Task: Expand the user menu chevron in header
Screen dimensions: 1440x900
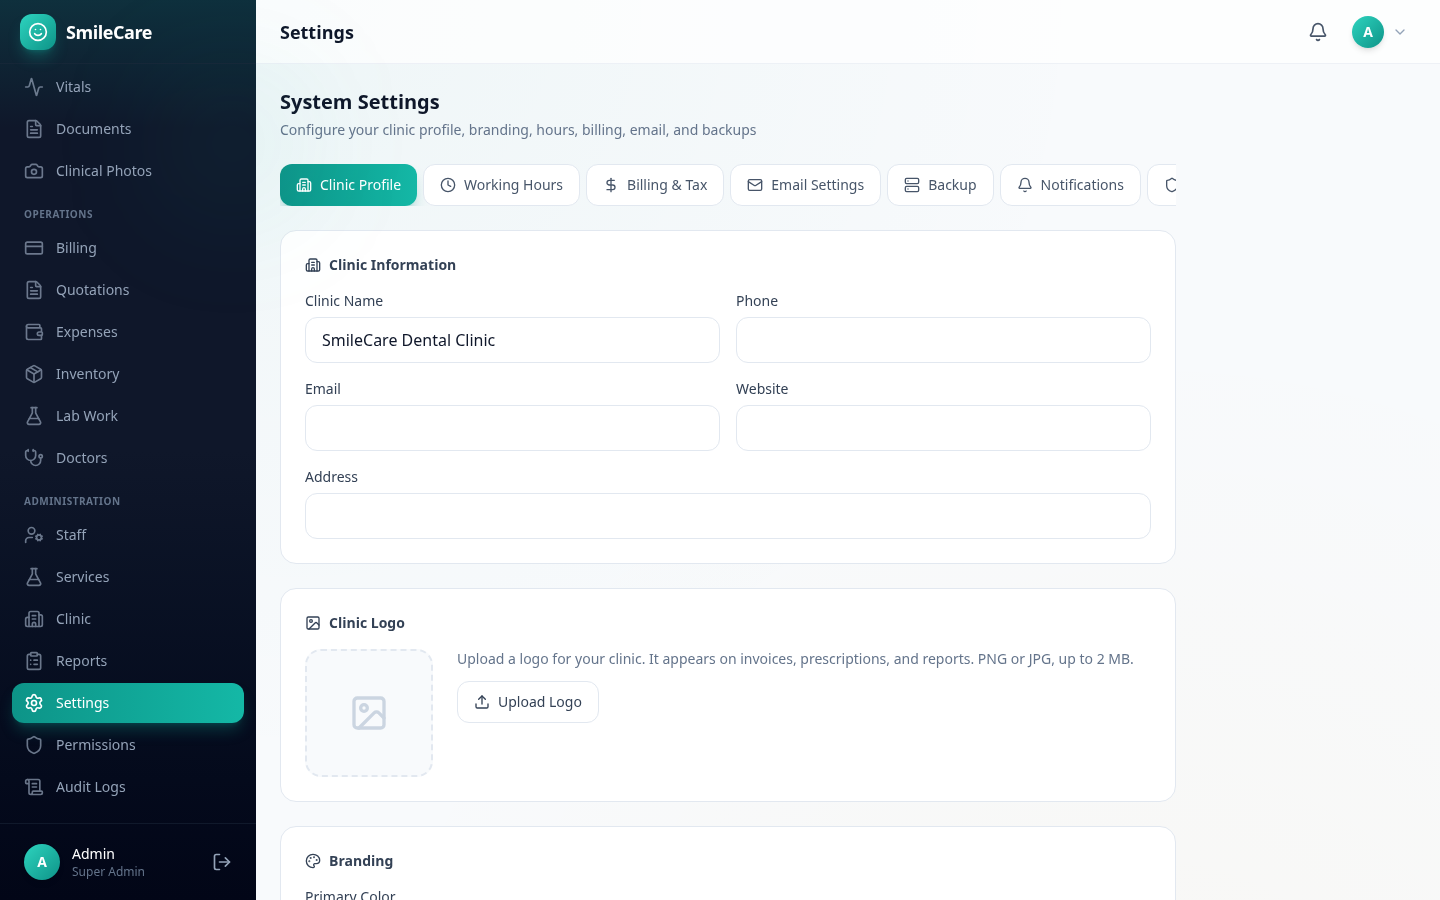Action: tap(1400, 32)
